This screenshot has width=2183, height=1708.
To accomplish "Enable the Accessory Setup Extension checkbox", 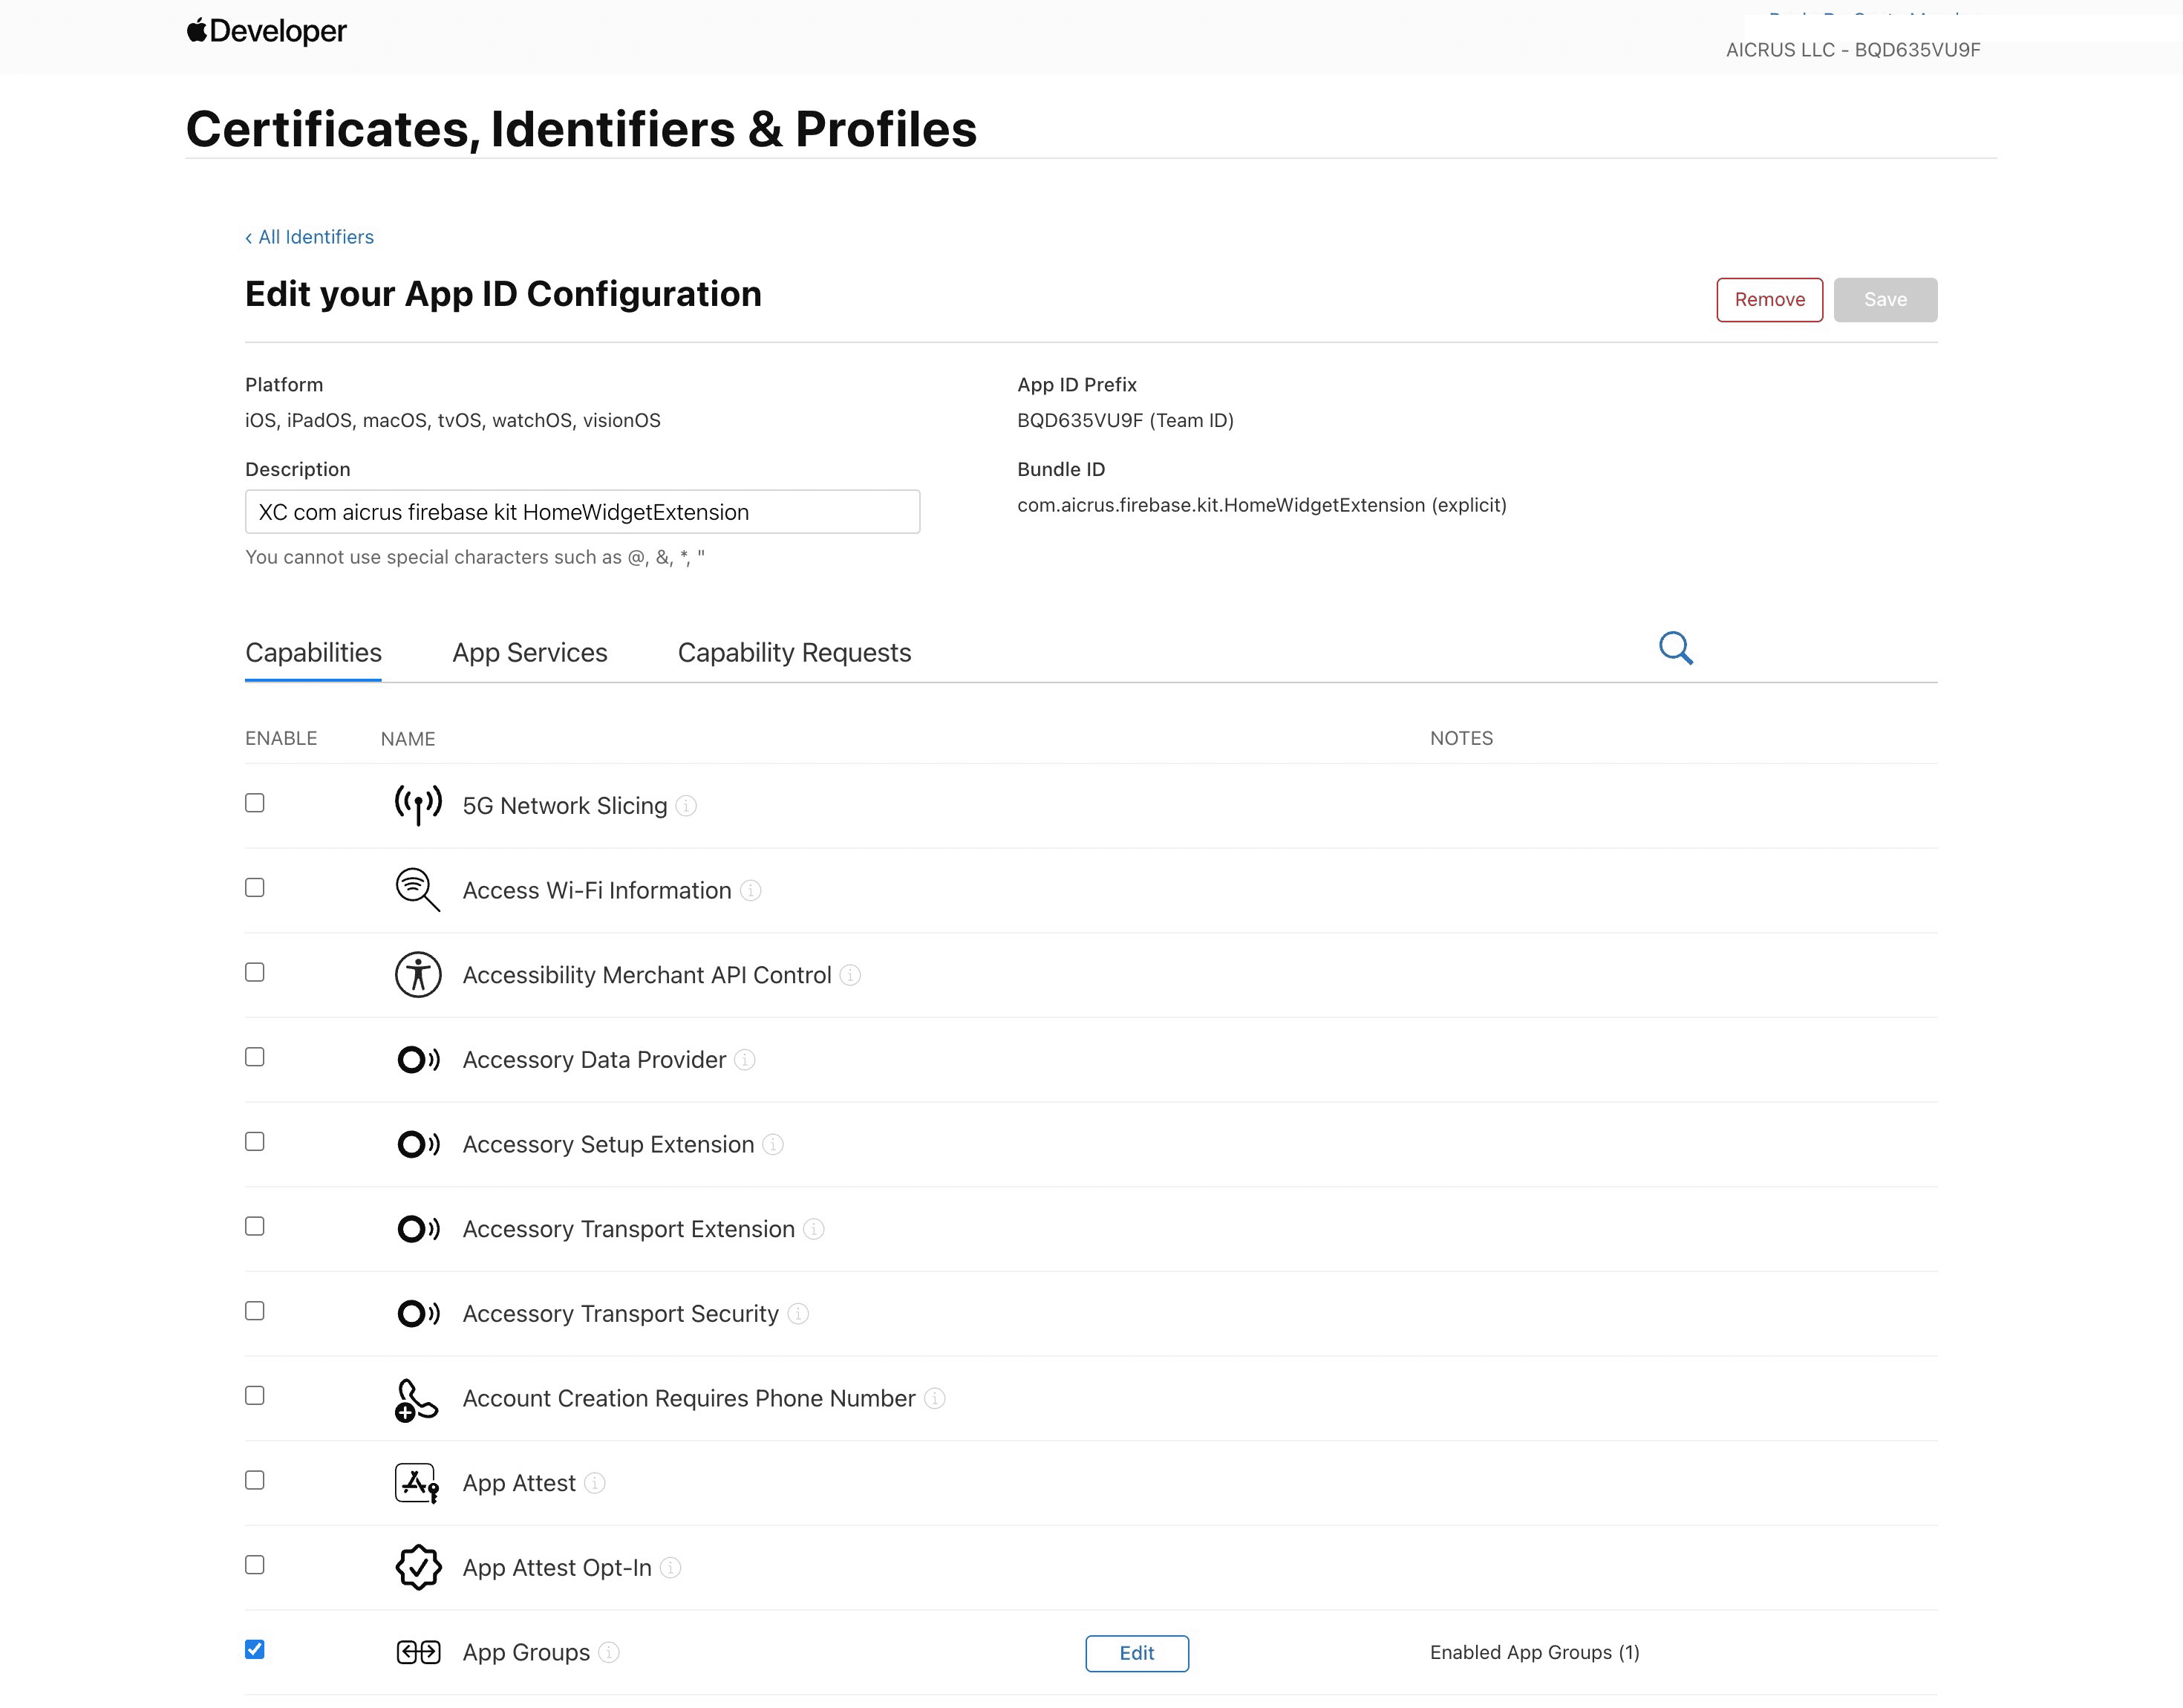I will click(255, 1142).
